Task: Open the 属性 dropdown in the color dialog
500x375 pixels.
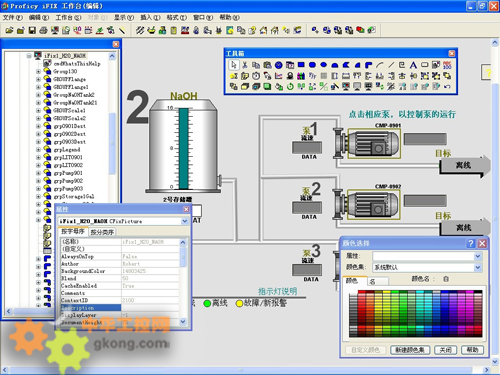Action: (x=478, y=256)
